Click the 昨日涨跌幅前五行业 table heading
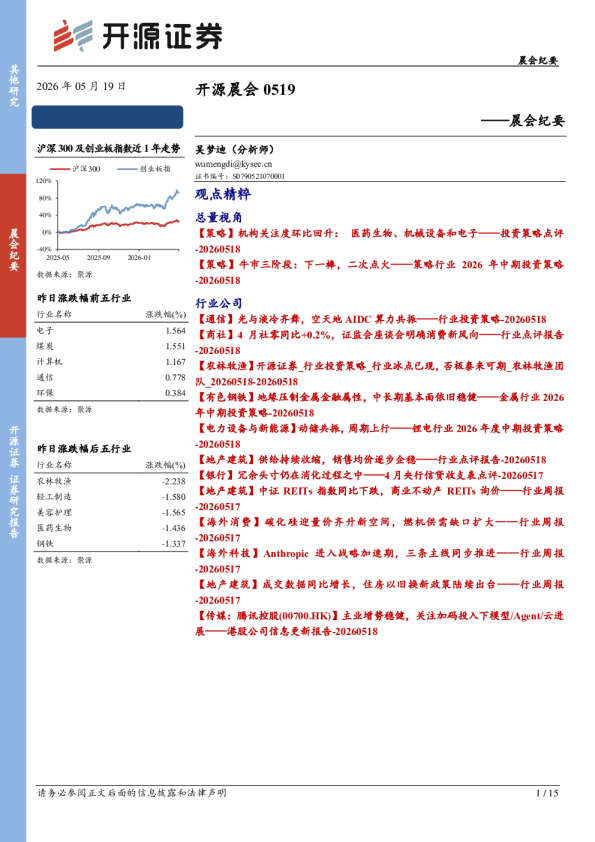This screenshot has height=842, width=595. (84, 298)
